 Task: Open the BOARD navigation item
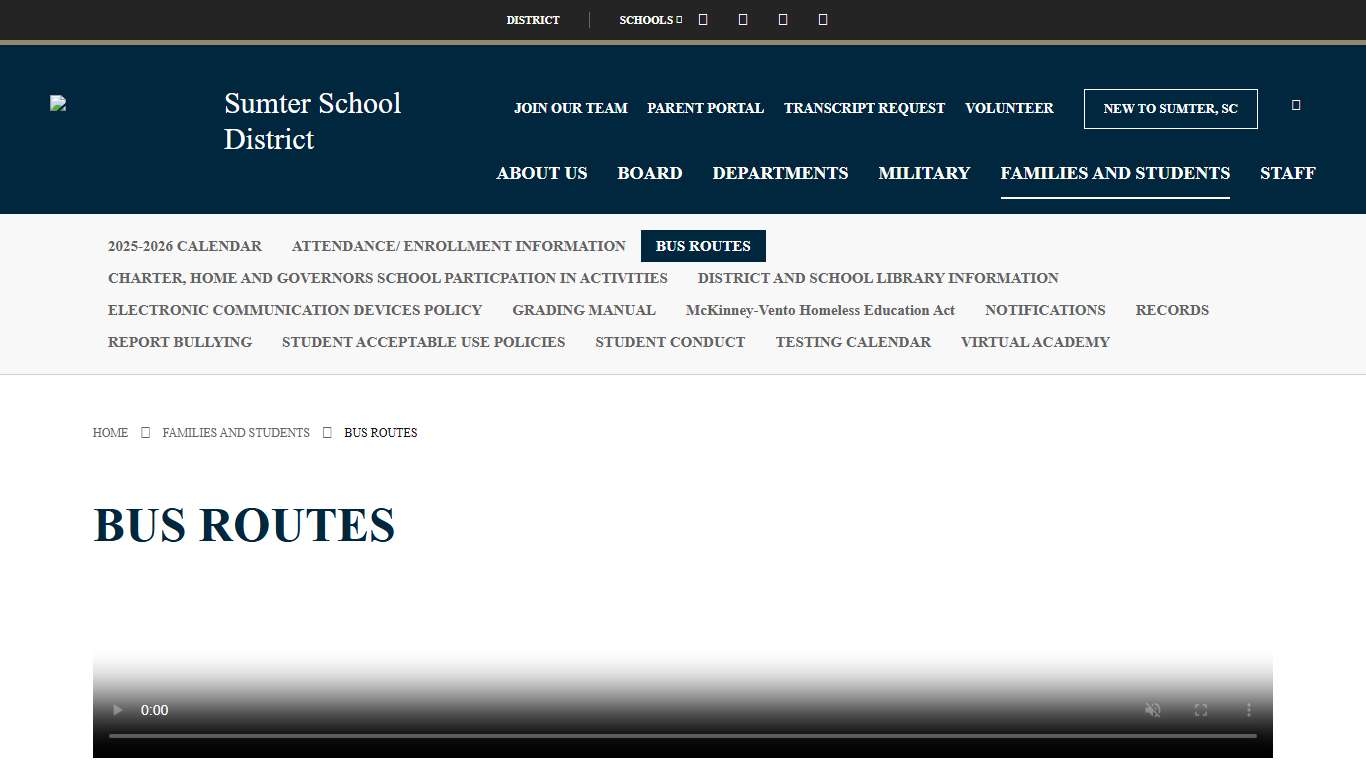point(649,173)
